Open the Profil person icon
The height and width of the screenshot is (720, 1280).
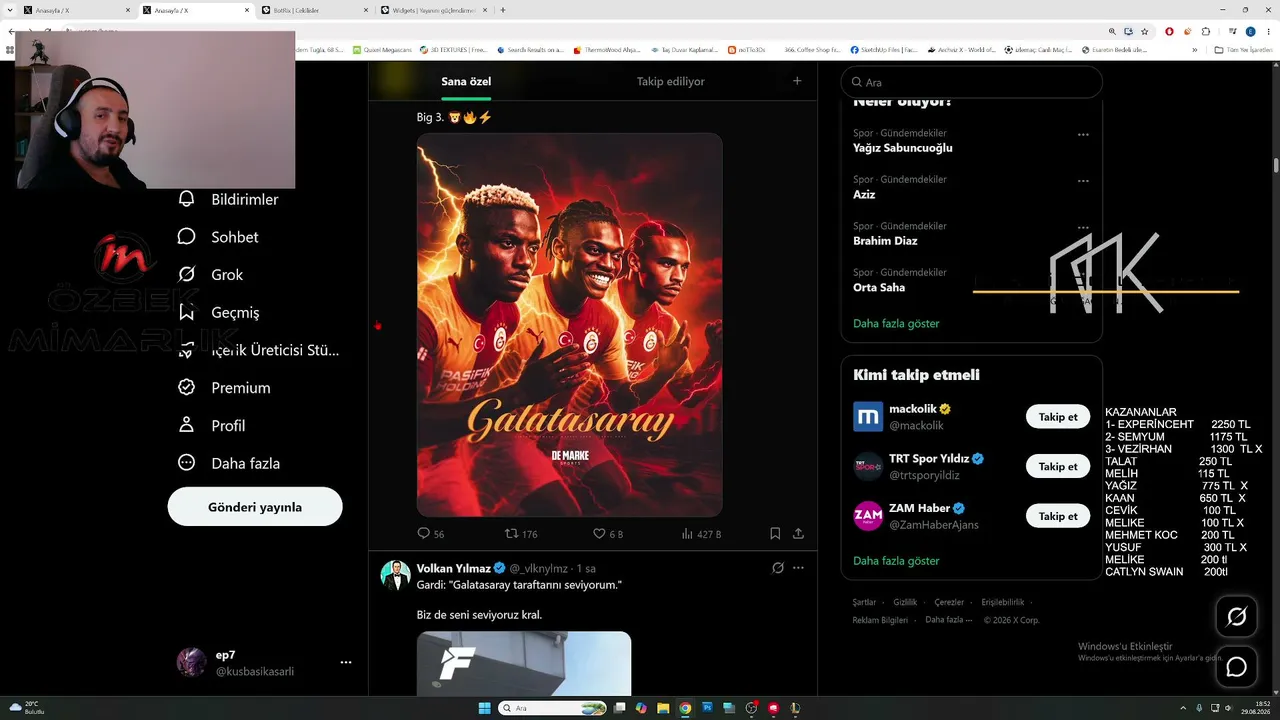click(186, 425)
